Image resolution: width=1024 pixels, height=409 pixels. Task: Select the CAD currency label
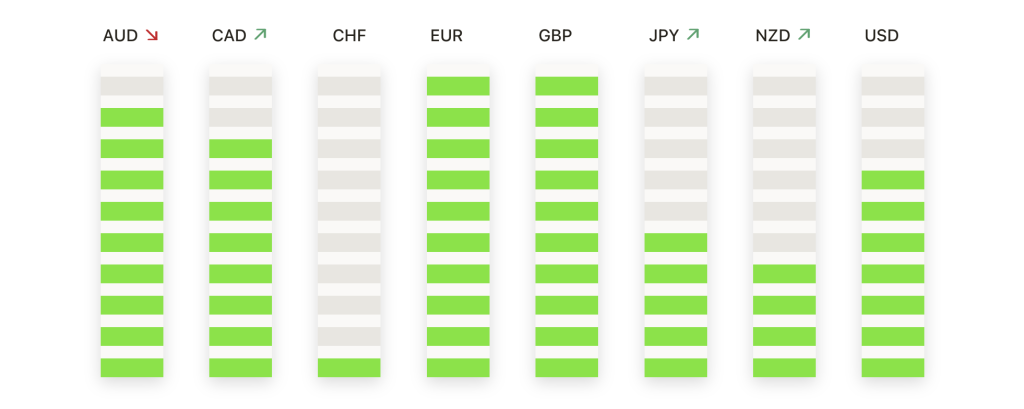click(x=229, y=36)
